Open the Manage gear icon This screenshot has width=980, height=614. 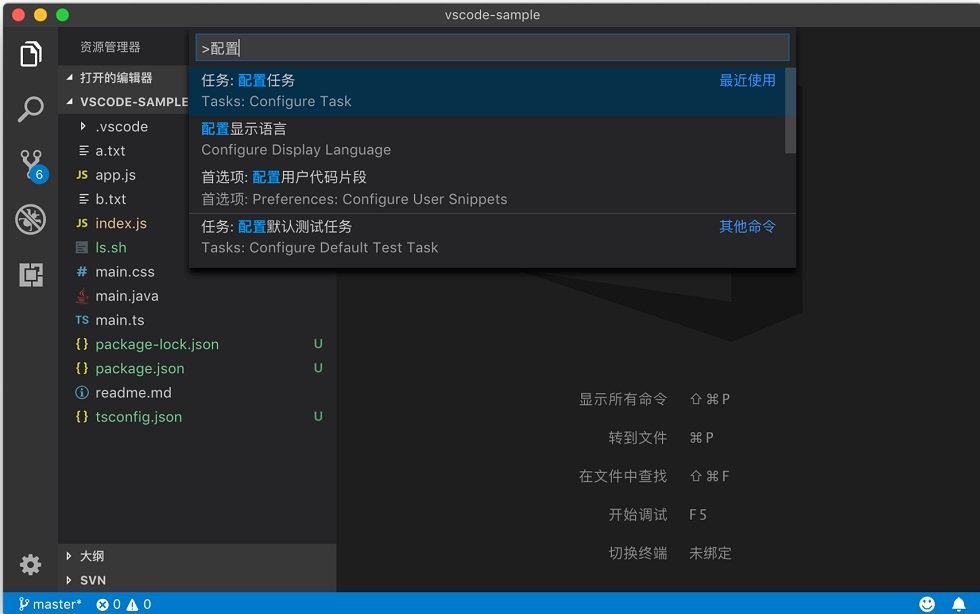click(30, 565)
